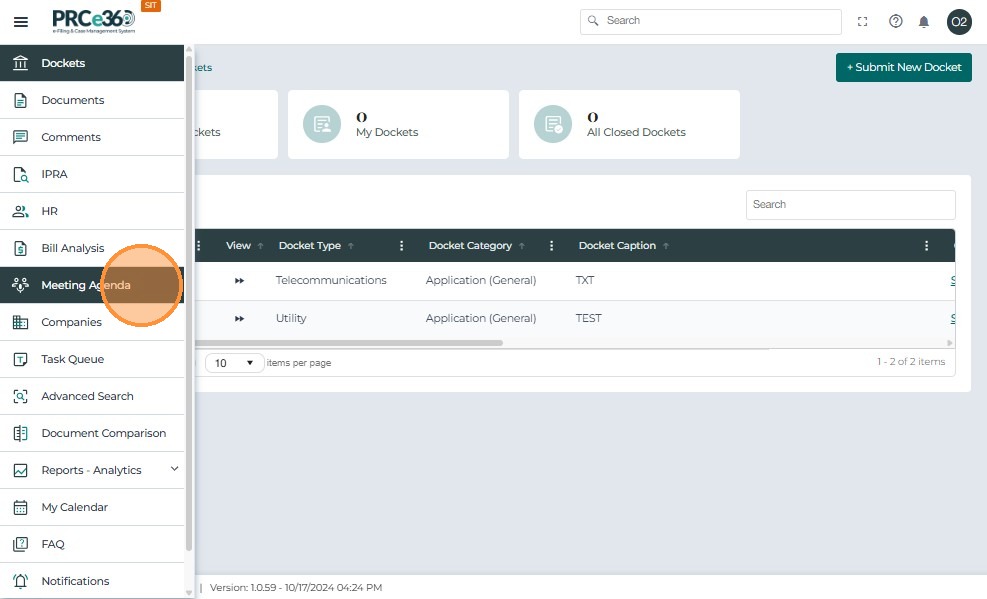The height and width of the screenshot is (599, 987).
Task: Toggle the hamburger menu icon
Action: tap(21, 22)
